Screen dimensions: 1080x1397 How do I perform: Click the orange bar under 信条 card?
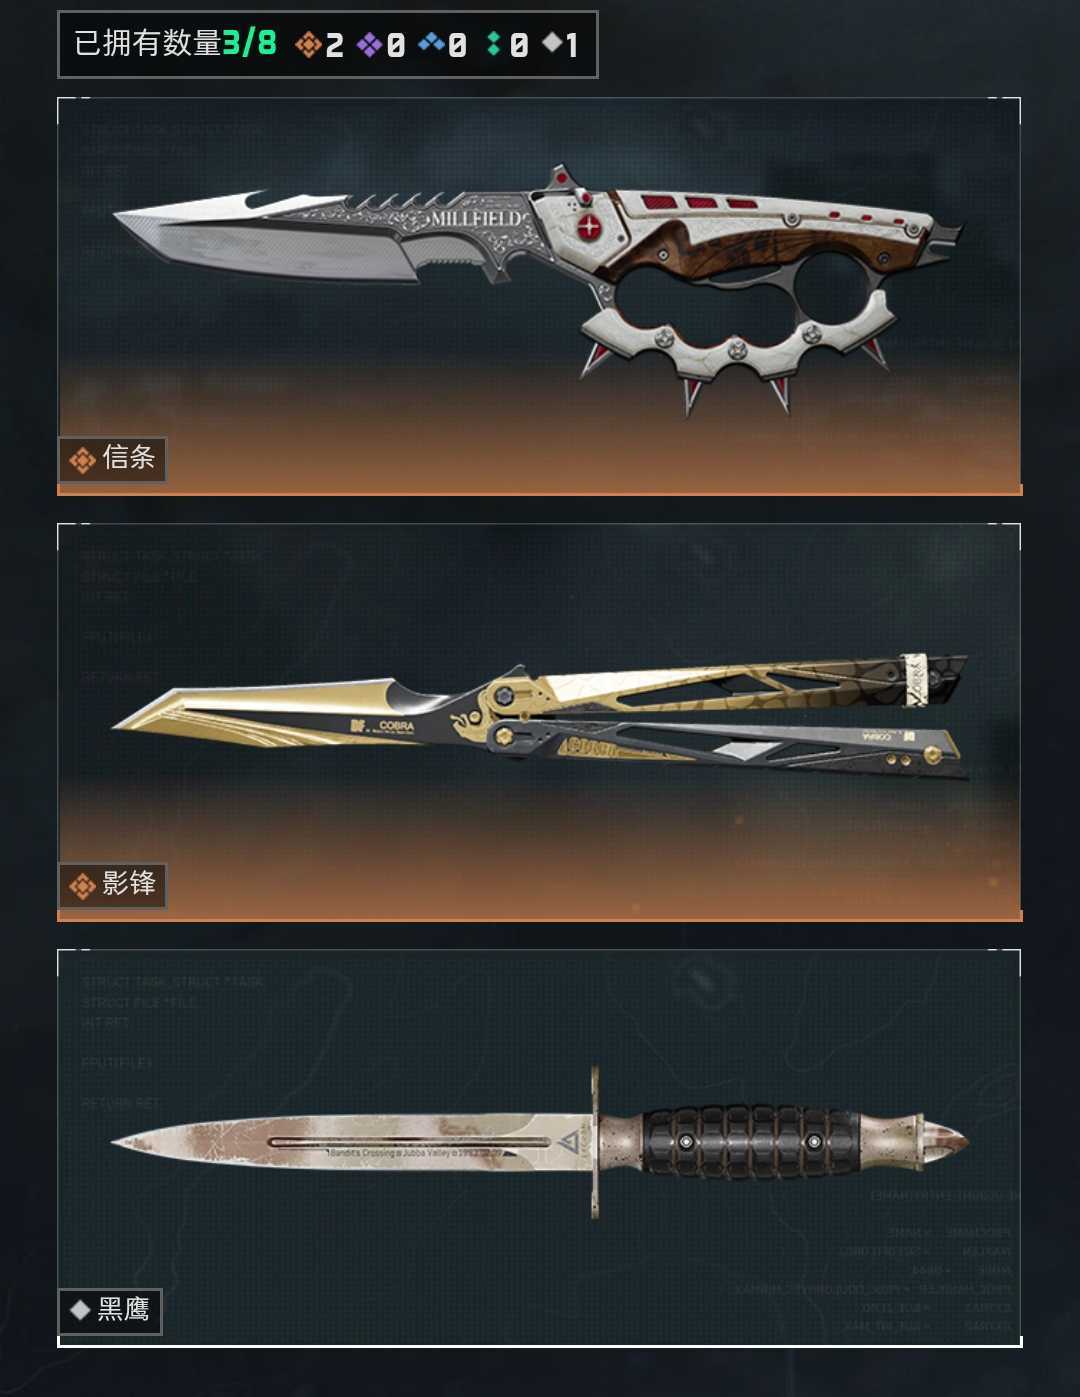pyautogui.click(x=540, y=491)
